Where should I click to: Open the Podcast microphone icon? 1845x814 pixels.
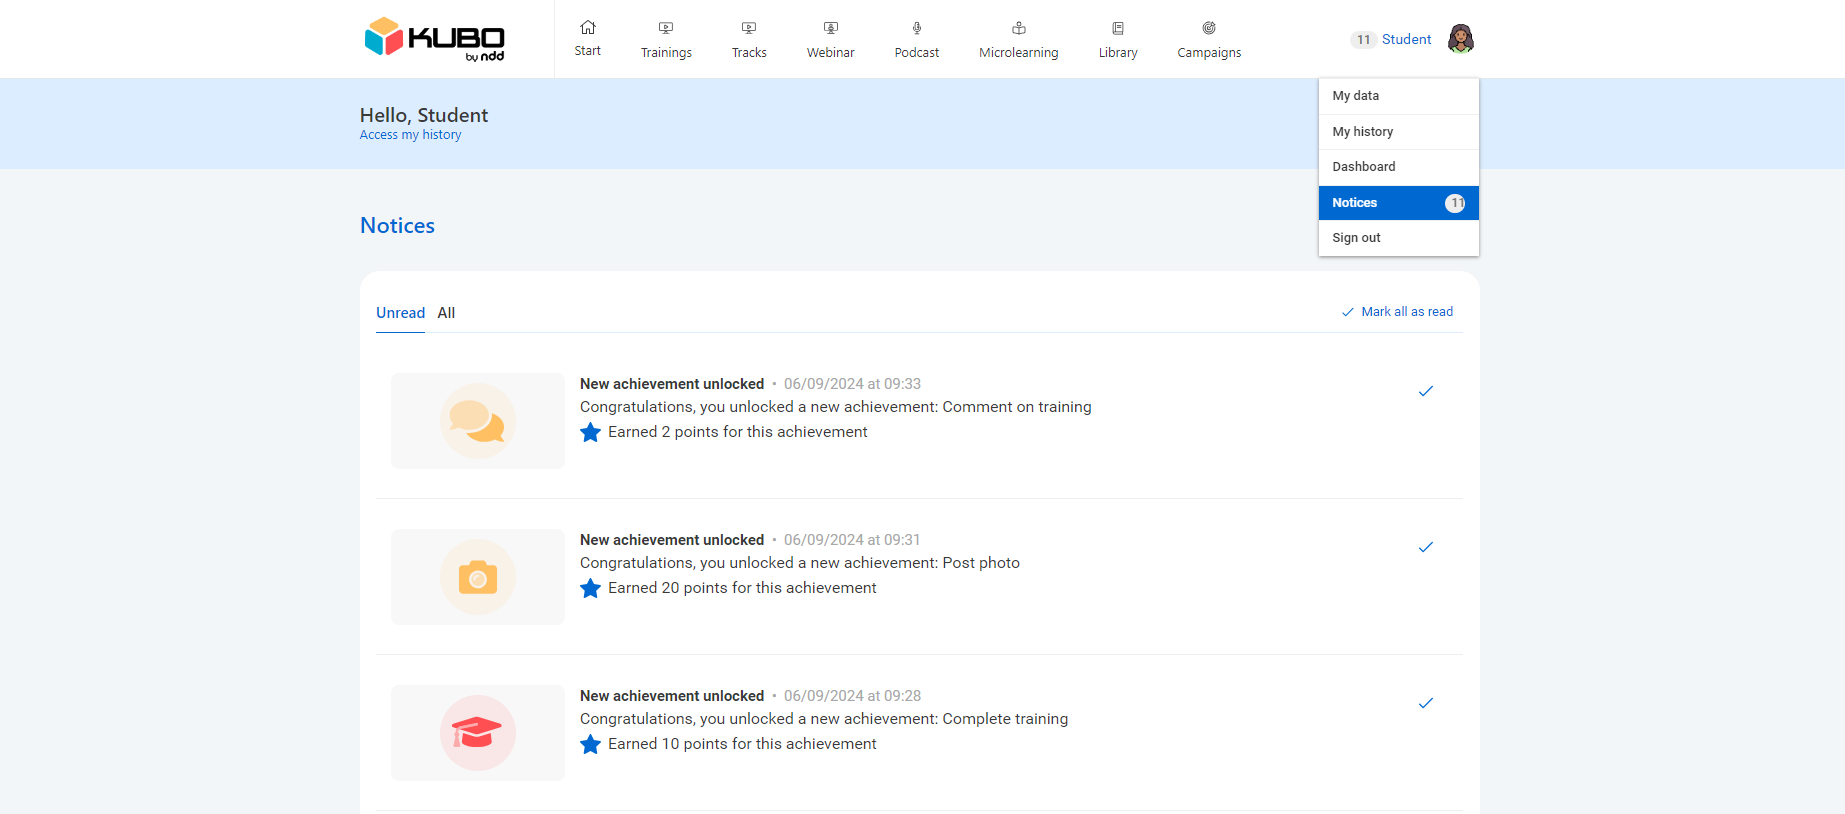pyautogui.click(x=916, y=28)
